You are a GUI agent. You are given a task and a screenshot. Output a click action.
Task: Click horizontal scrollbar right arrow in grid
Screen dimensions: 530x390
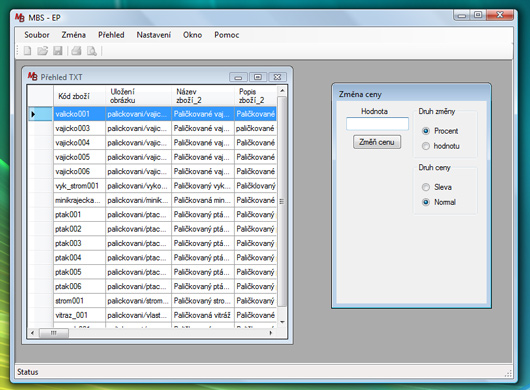tap(271, 333)
